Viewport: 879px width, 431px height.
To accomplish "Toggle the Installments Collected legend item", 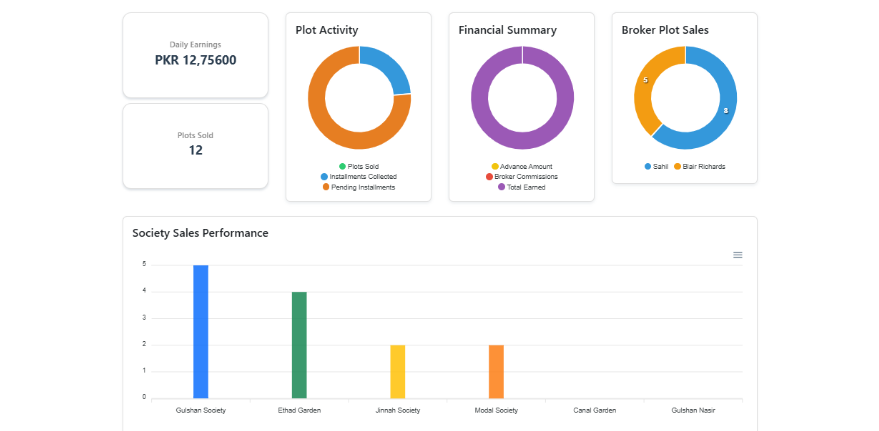I will (358, 177).
